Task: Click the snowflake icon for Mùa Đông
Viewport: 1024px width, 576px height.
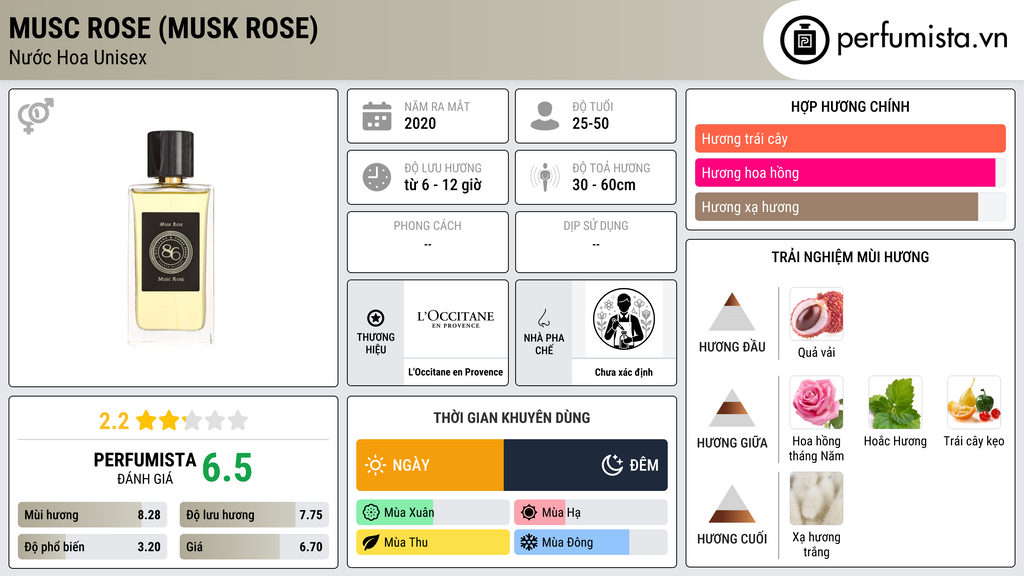Action: (x=529, y=542)
